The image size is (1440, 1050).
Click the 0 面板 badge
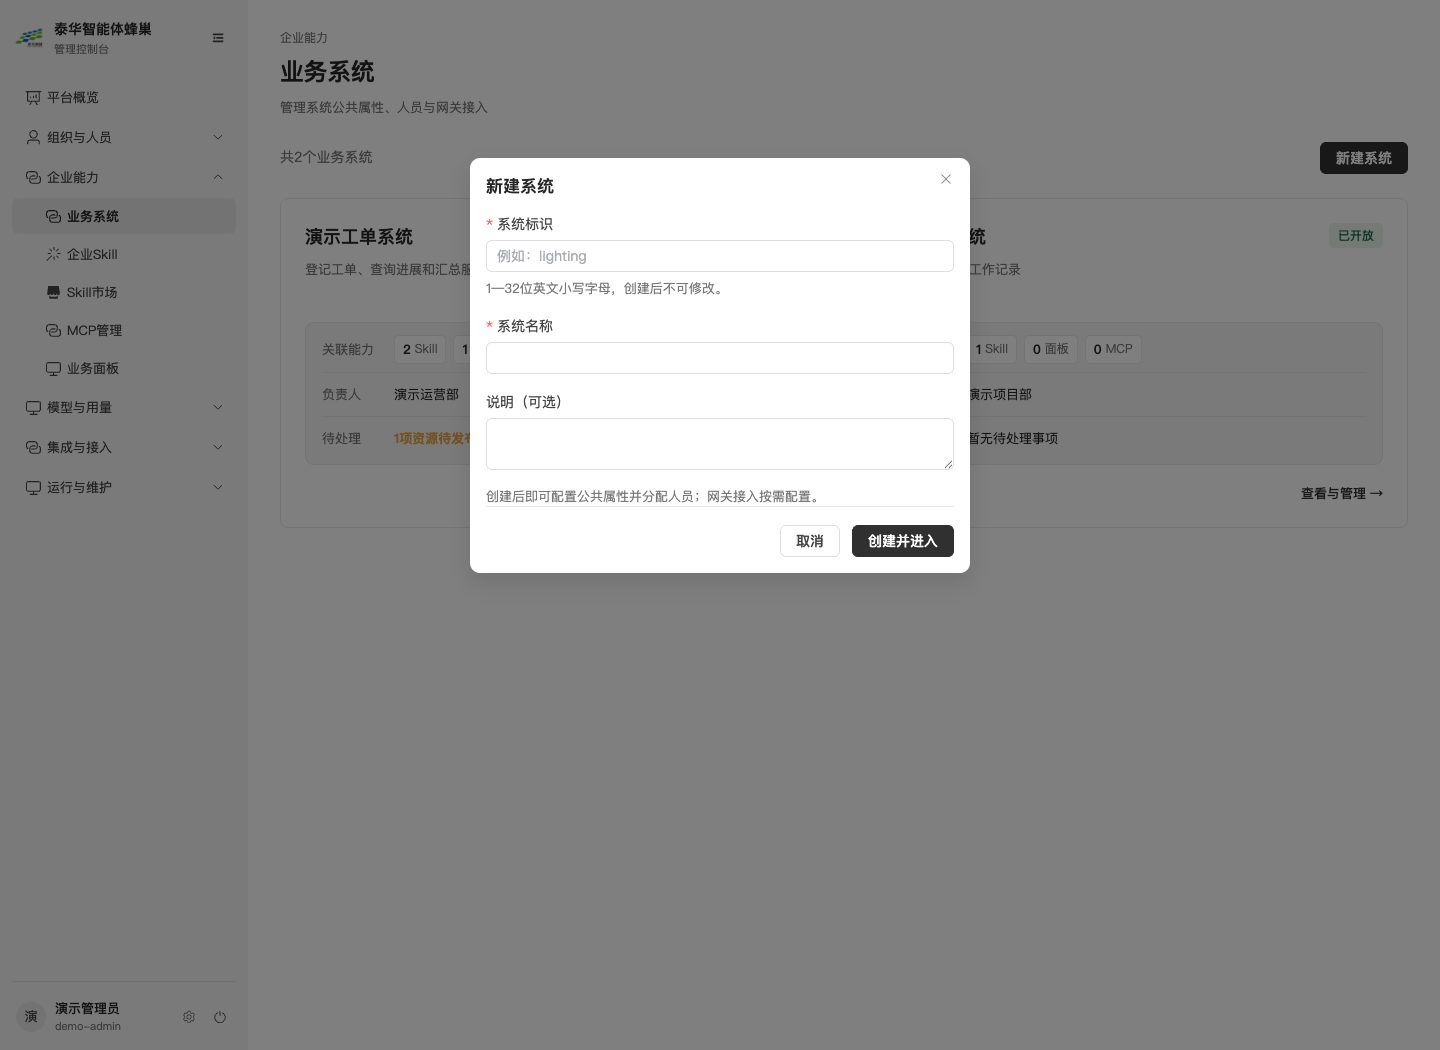pyautogui.click(x=1051, y=349)
